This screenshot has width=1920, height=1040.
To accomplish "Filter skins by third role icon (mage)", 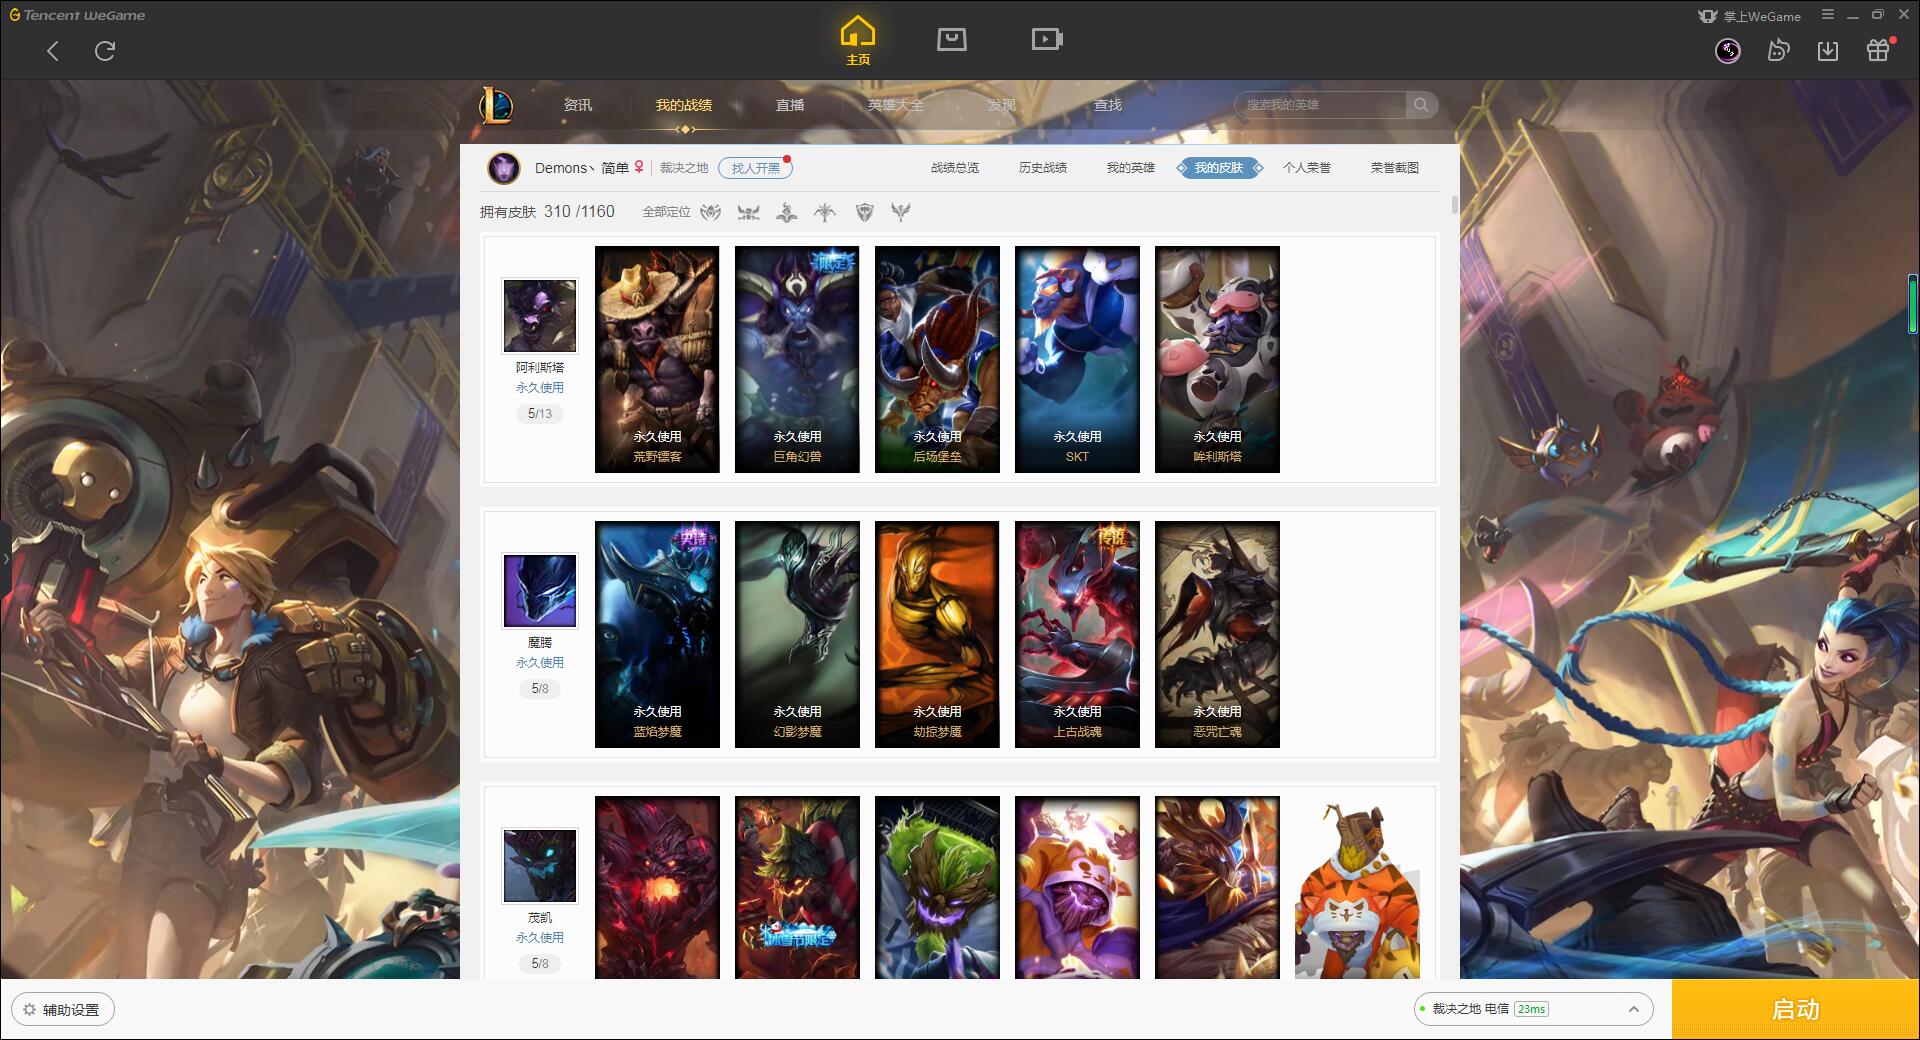I will [787, 212].
